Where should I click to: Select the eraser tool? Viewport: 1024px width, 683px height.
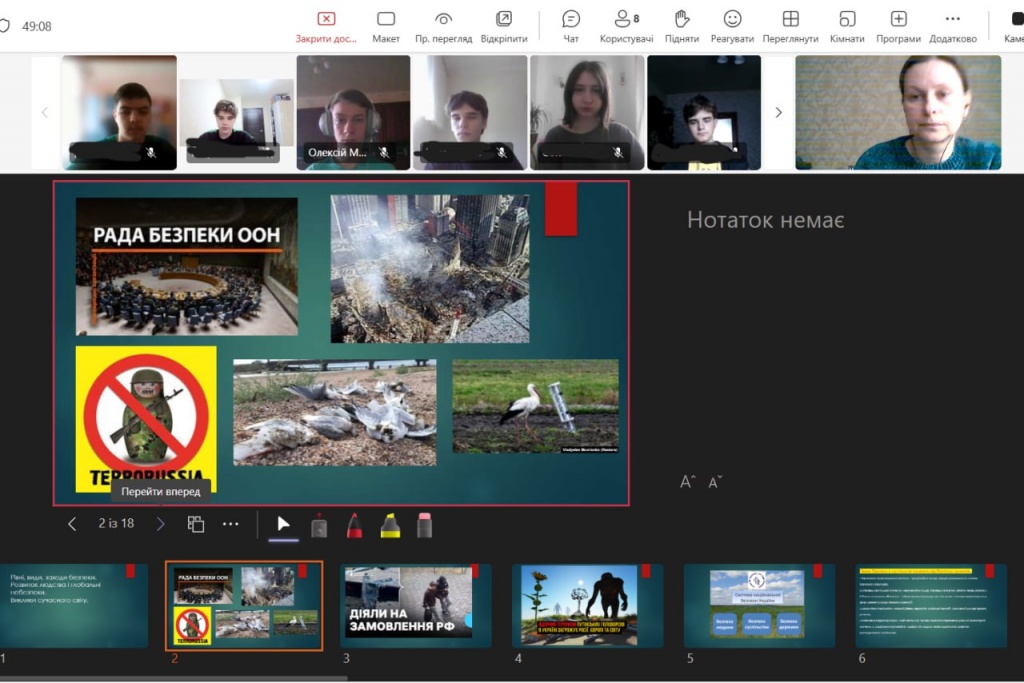click(425, 525)
